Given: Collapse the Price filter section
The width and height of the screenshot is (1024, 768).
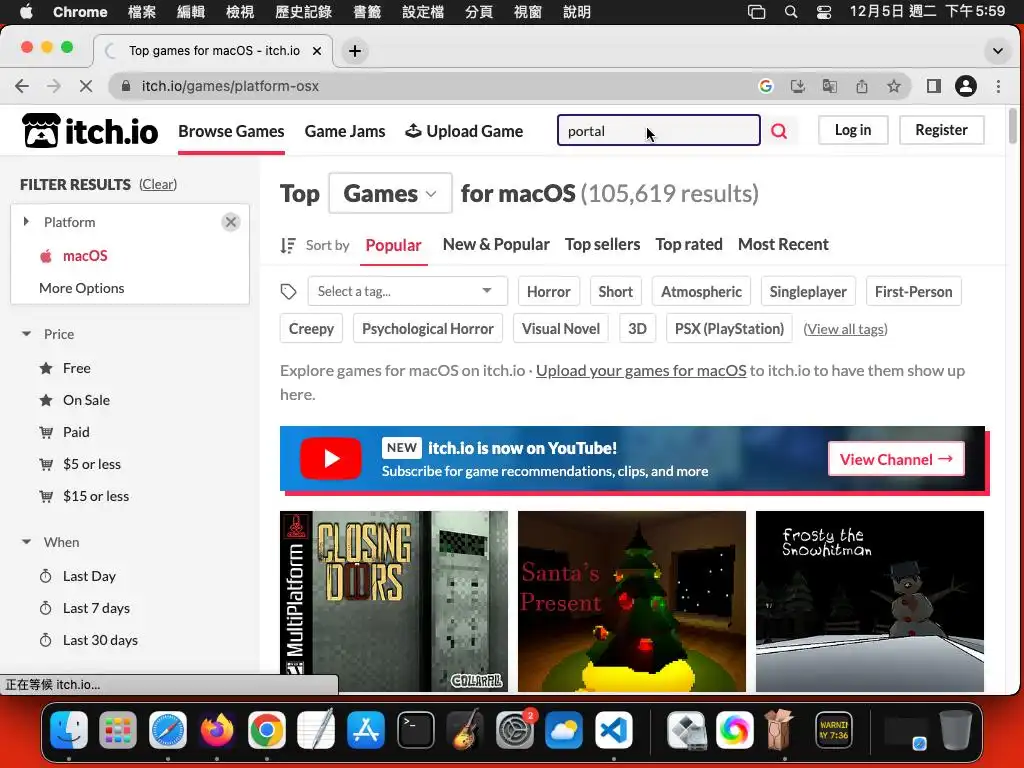Looking at the screenshot, I should point(26,334).
